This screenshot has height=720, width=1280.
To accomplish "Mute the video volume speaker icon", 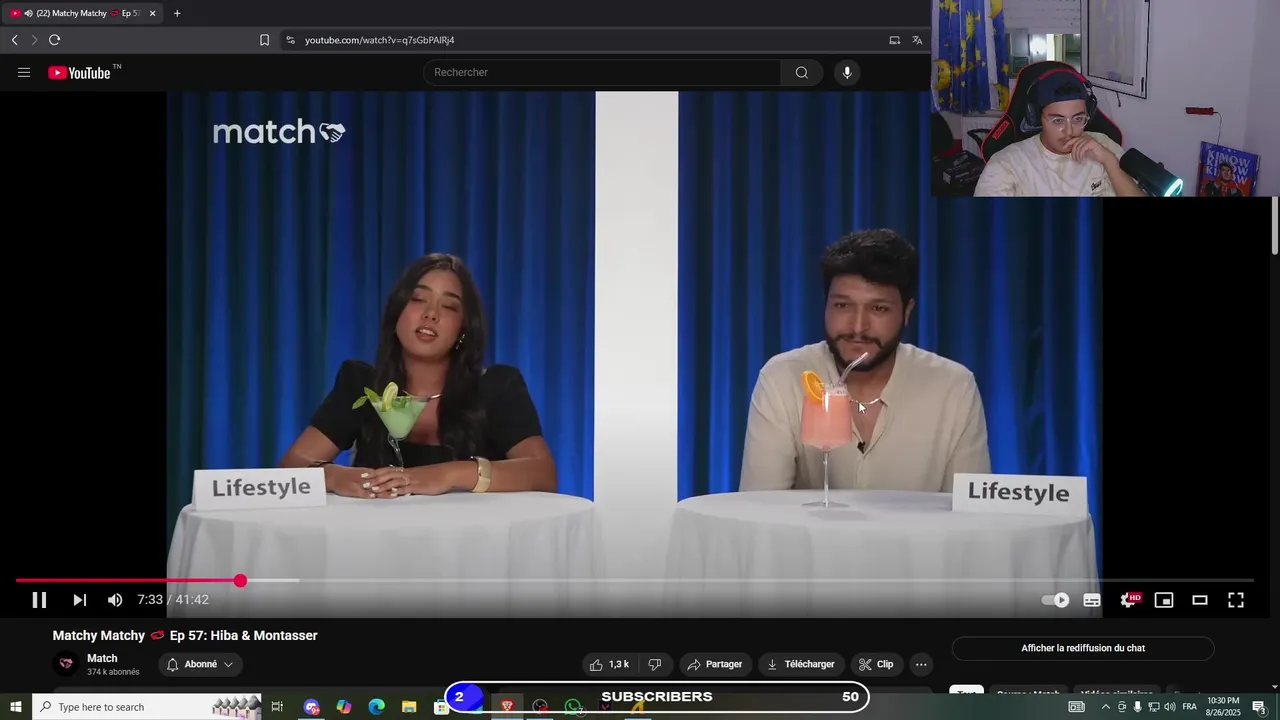I will tap(115, 600).
